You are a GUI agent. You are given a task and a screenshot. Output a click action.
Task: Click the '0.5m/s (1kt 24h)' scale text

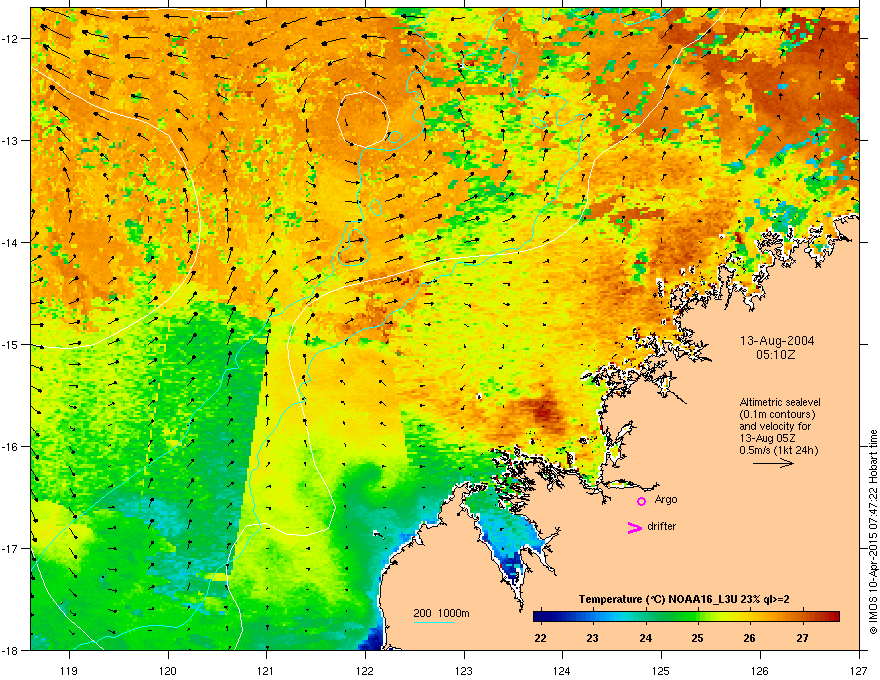pos(778,450)
